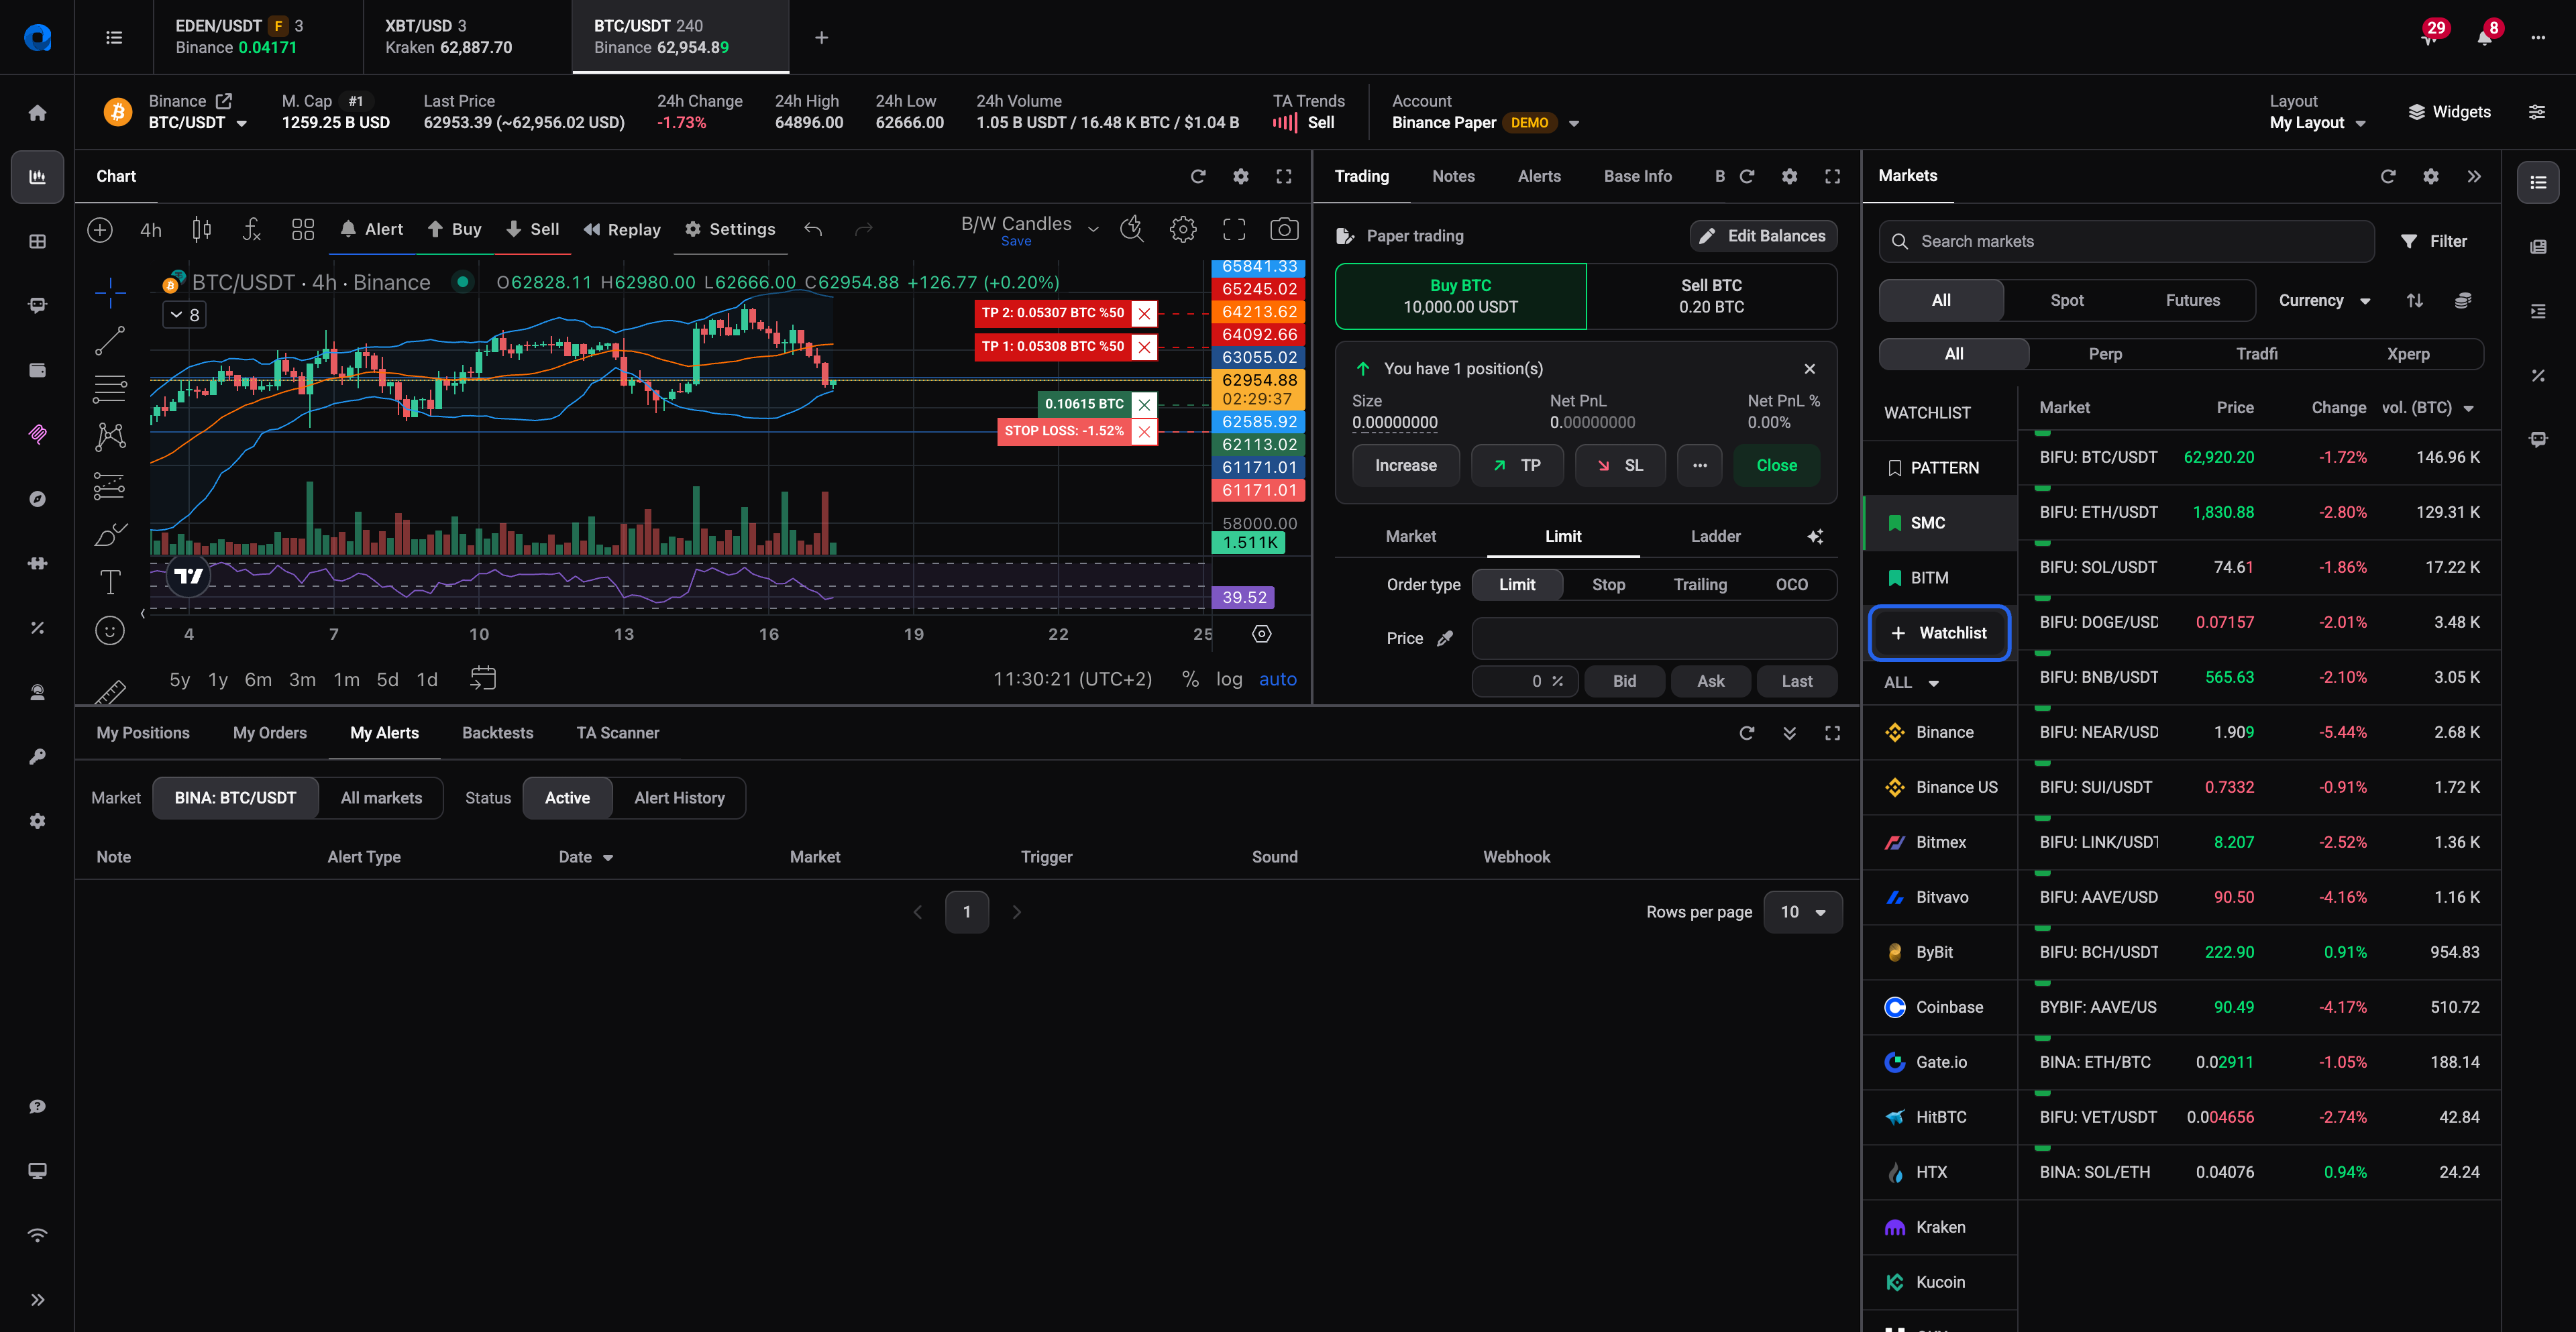Refresh the My Alerts table

pos(1747,733)
